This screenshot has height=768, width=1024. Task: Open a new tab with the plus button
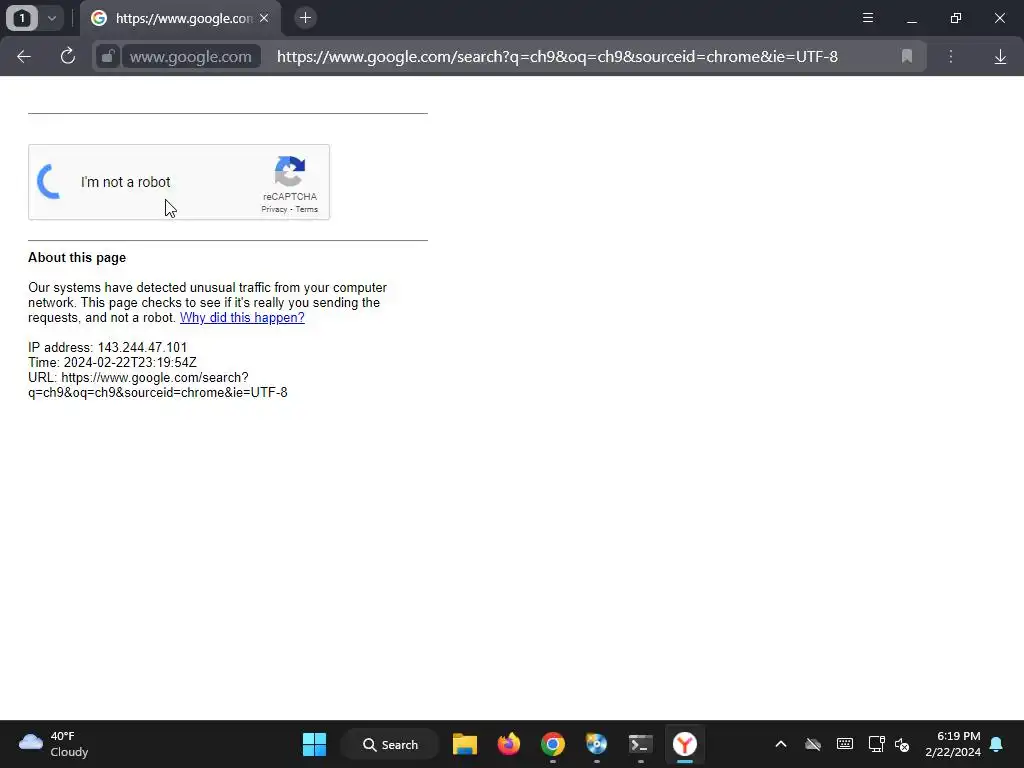305,18
